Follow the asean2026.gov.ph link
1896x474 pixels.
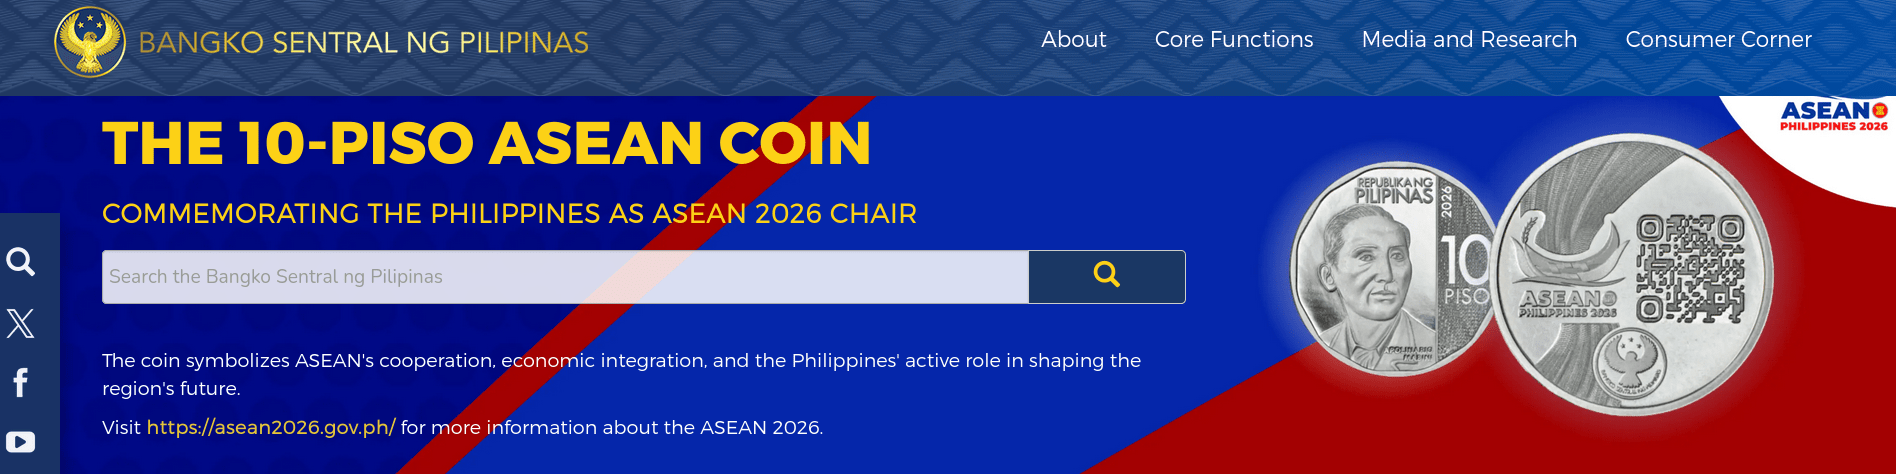tap(271, 428)
